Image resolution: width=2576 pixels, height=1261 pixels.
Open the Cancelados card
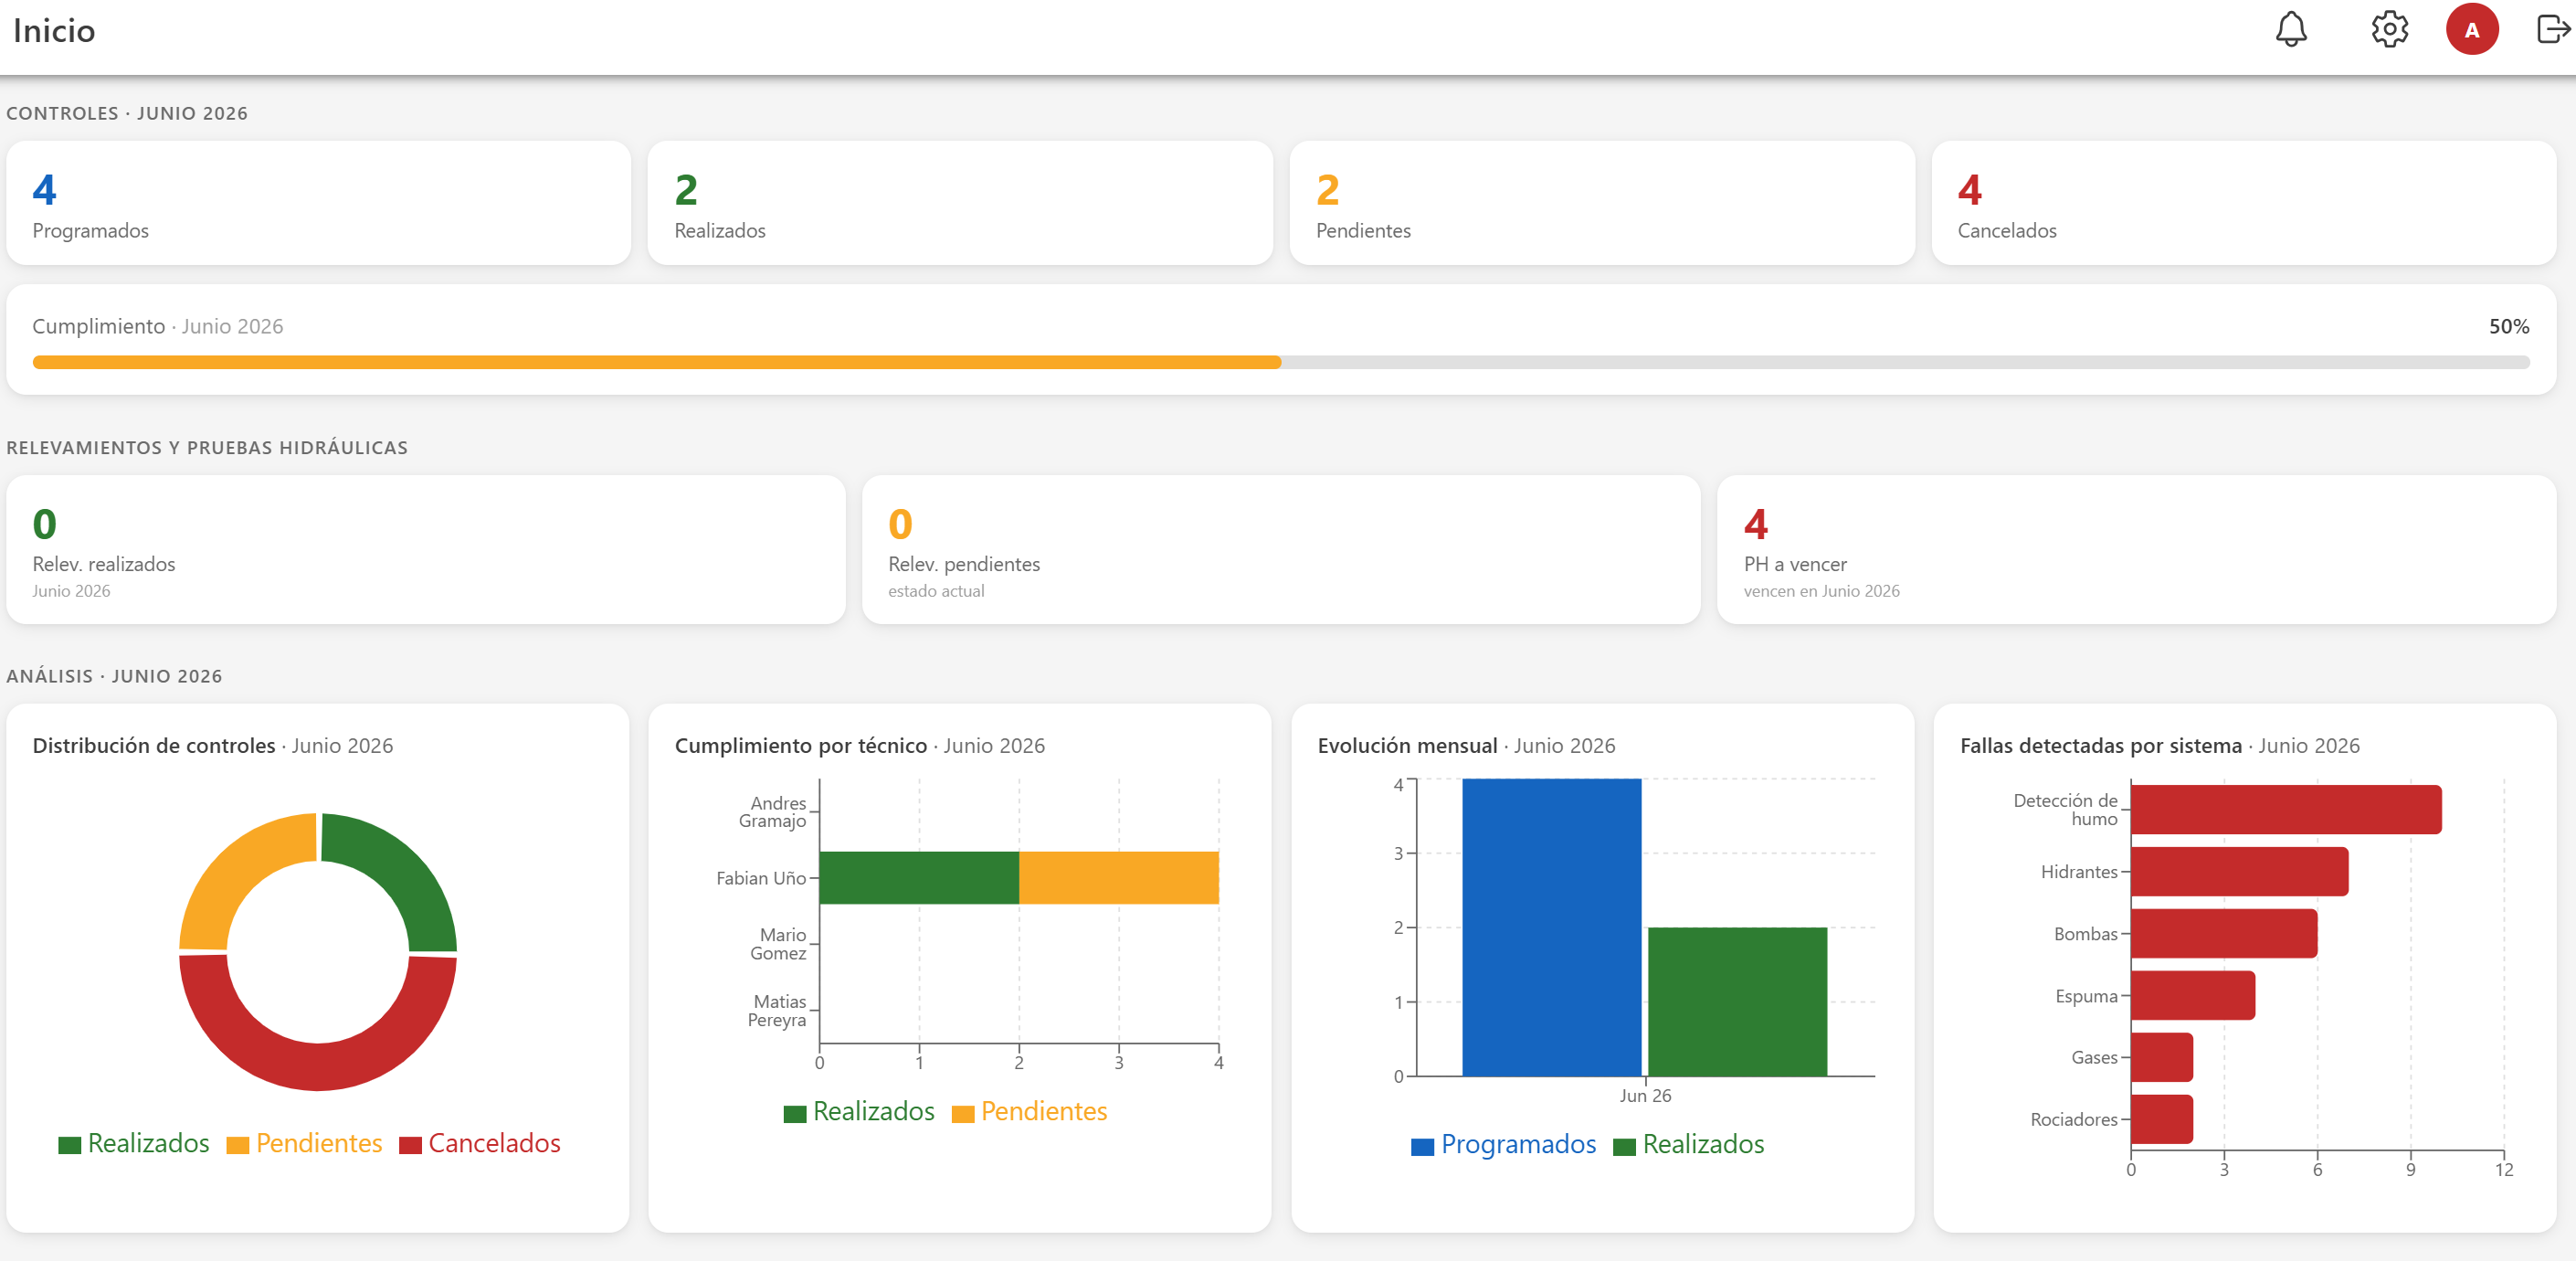coord(2244,203)
